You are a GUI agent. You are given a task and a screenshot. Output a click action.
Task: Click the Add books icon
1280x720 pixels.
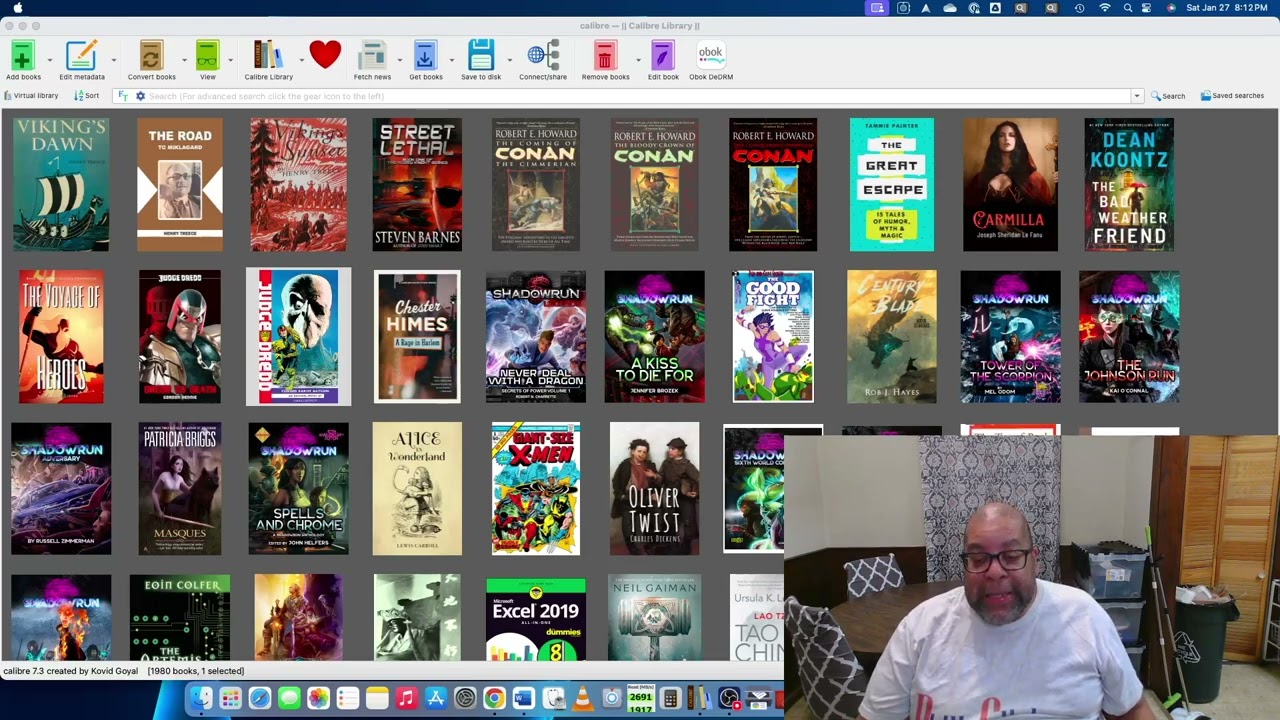pos(23,55)
